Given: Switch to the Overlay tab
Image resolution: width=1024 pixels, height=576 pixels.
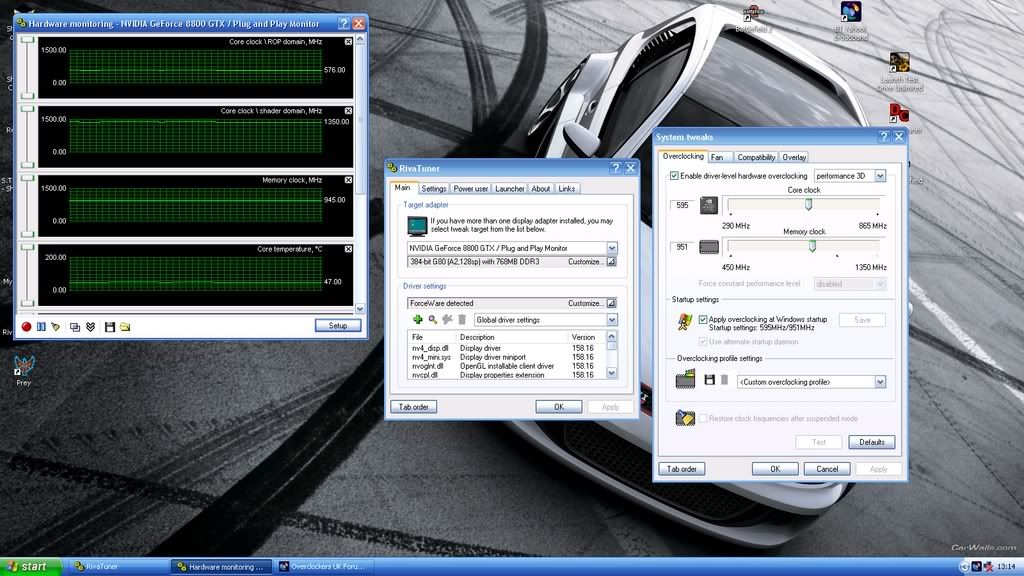Looking at the screenshot, I should click(794, 157).
